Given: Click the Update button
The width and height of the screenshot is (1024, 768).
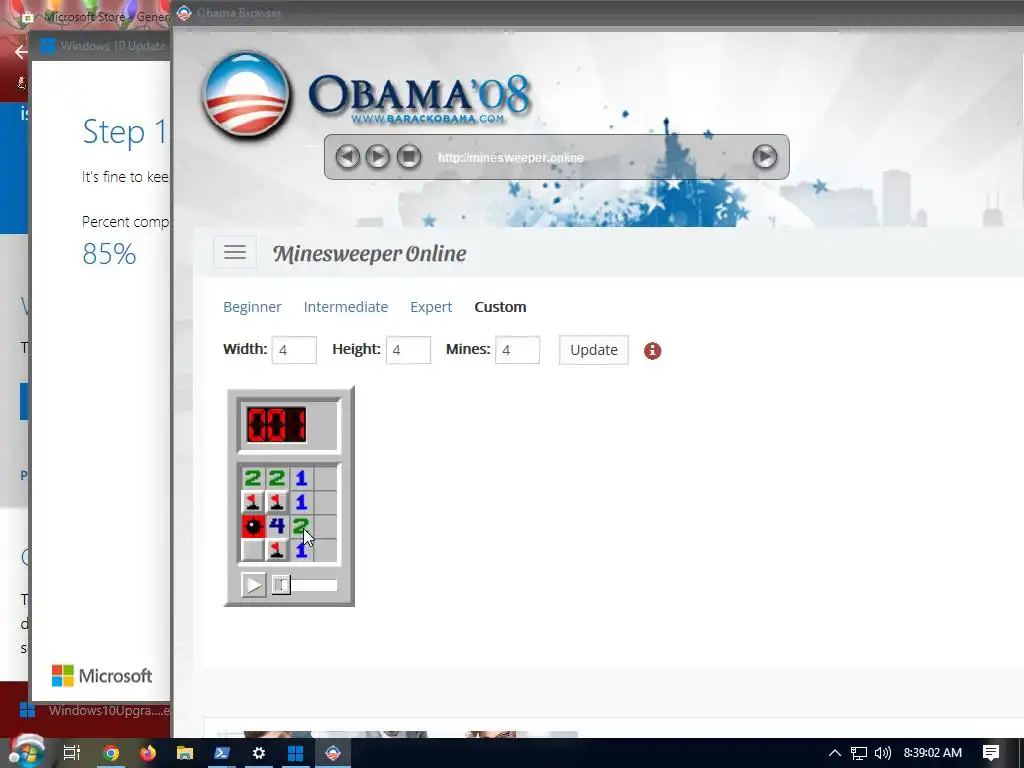Looking at the screenshot, I should (x=594, y=350).
